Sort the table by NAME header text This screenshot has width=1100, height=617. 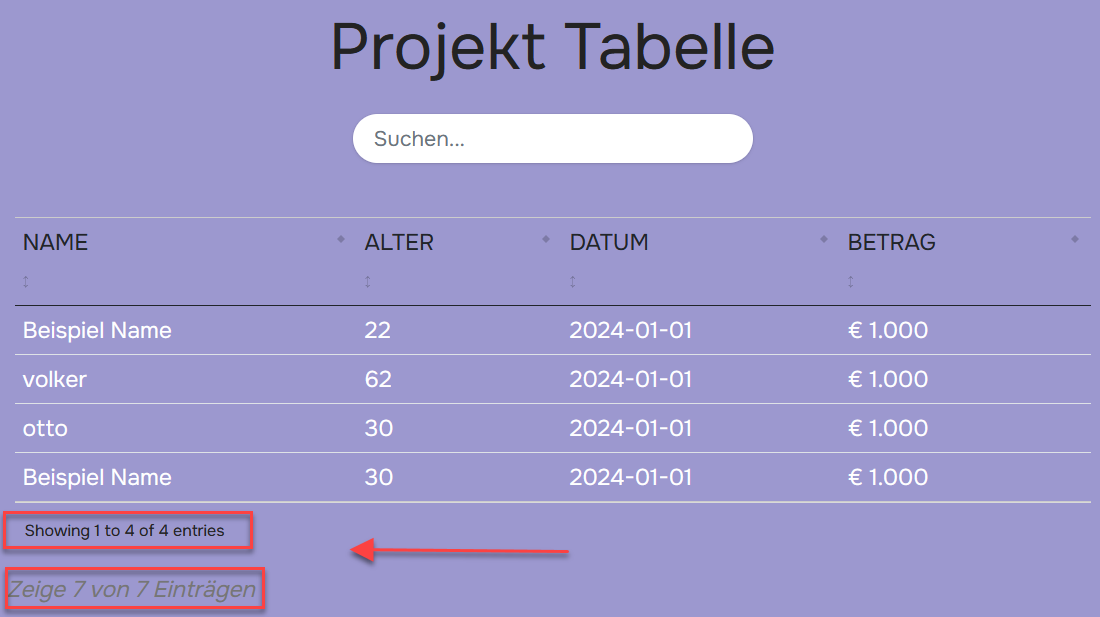click(x=56, y=242)
